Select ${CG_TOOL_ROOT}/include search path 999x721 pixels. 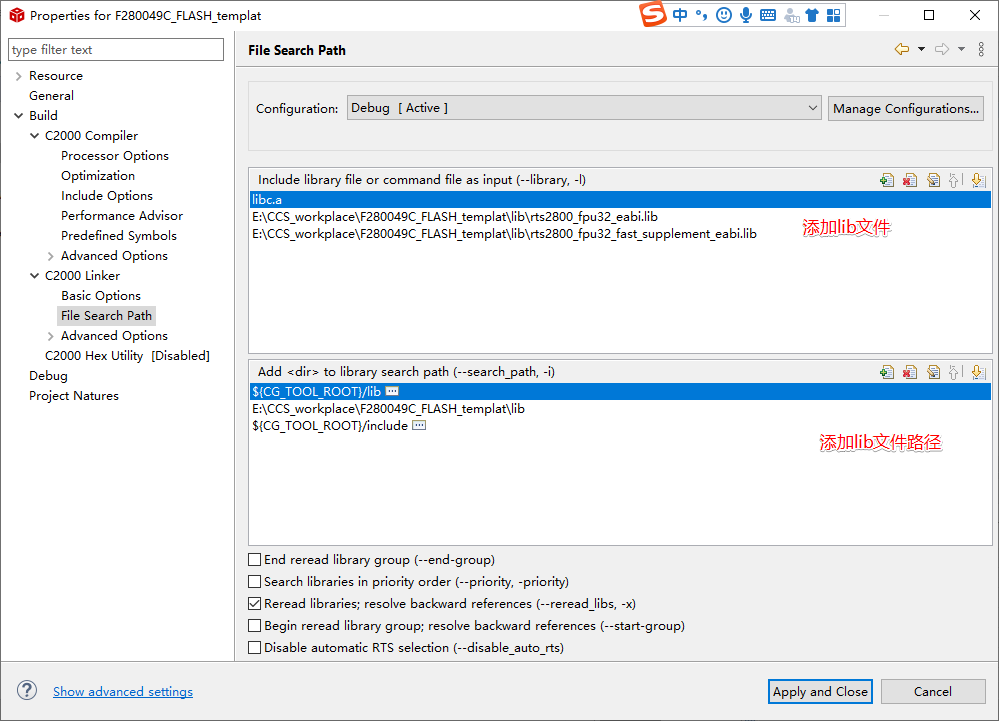point(621,425)
